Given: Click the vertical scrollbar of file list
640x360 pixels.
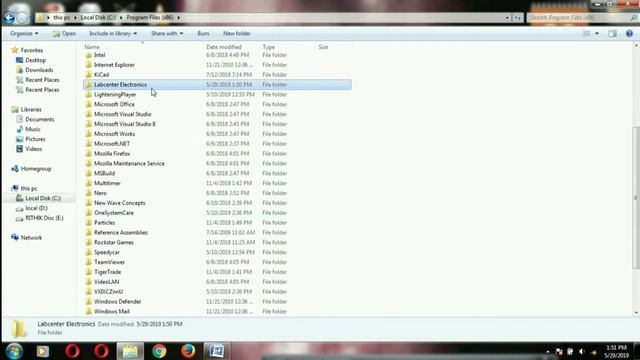Looking at the screenshot, I should click(x=636, y=198).
